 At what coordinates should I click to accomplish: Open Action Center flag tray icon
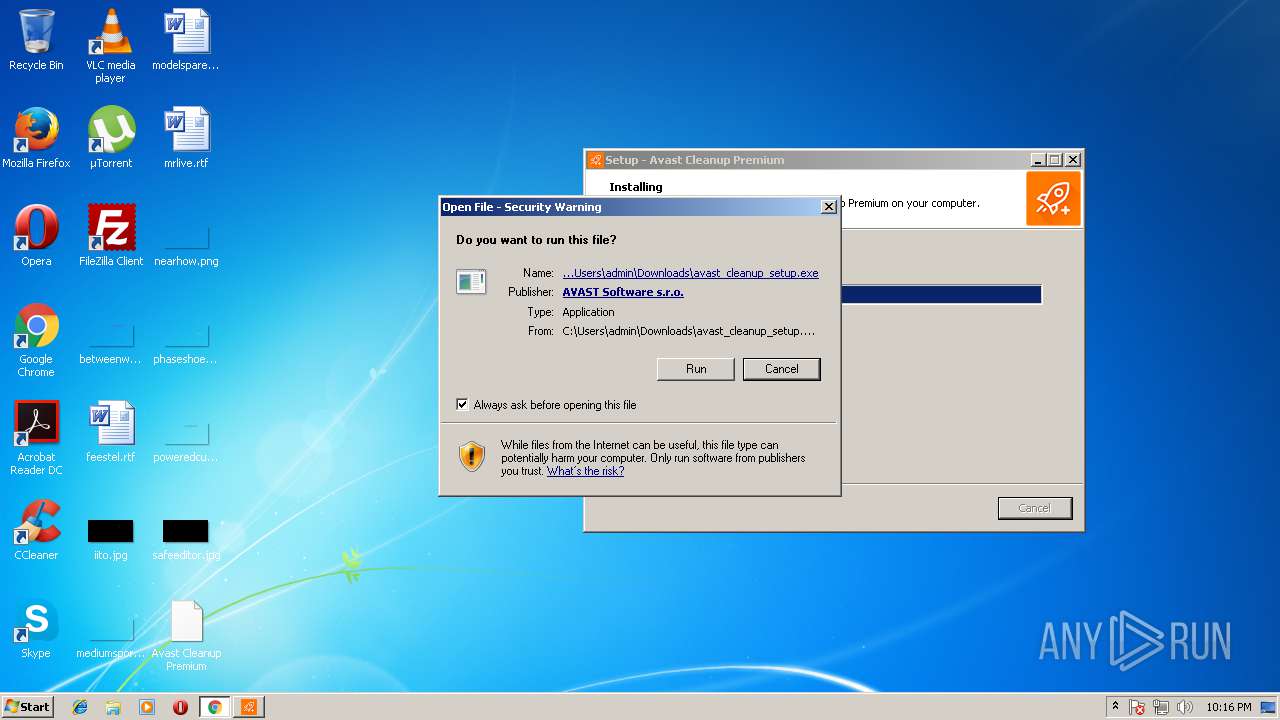[x=1137, y=707]
